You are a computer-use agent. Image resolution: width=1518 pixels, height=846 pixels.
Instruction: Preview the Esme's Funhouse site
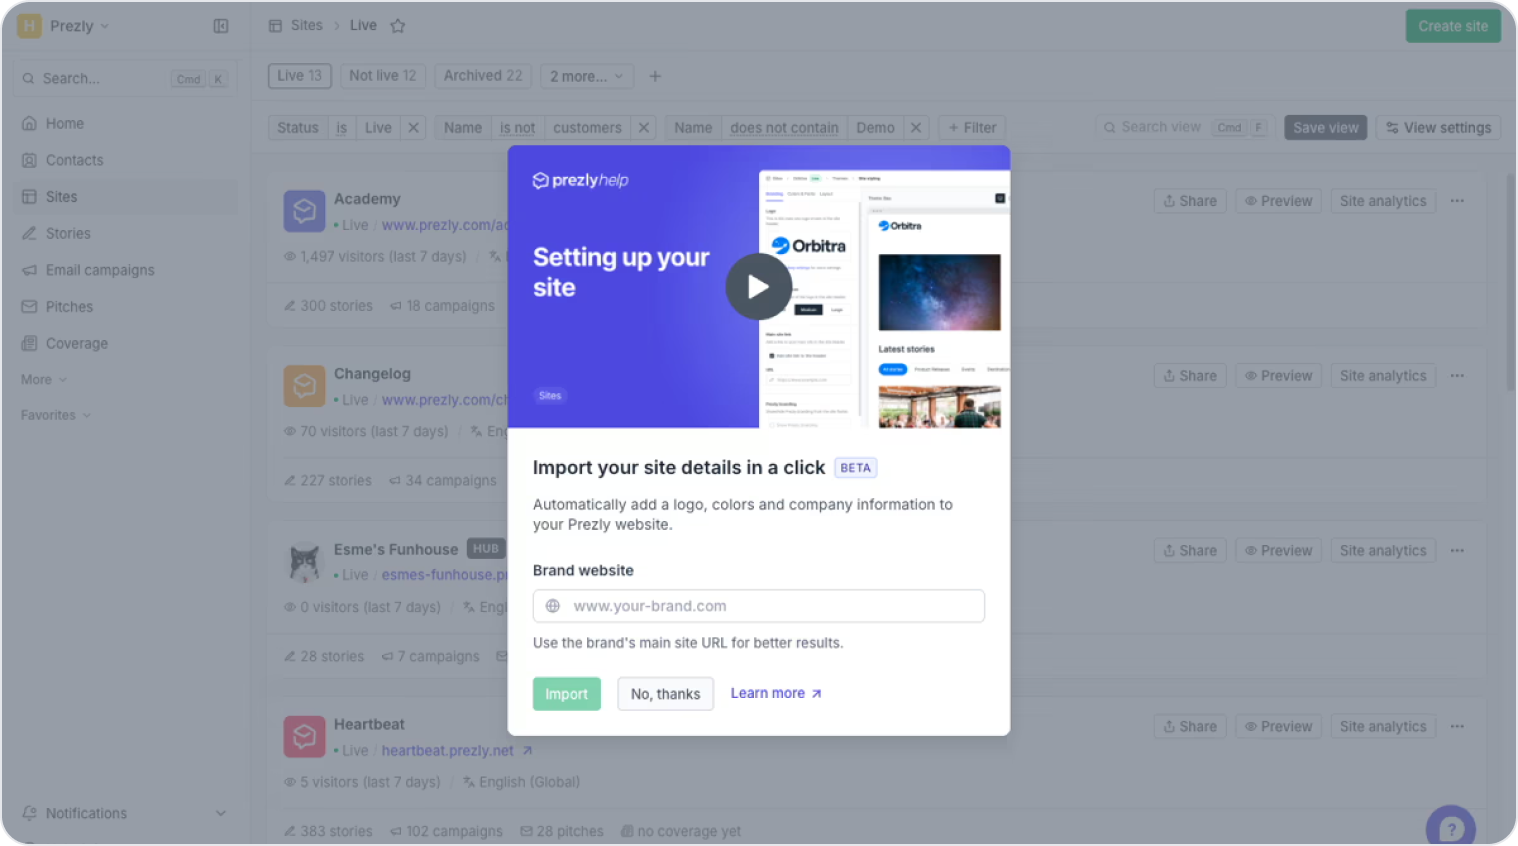1278,551
